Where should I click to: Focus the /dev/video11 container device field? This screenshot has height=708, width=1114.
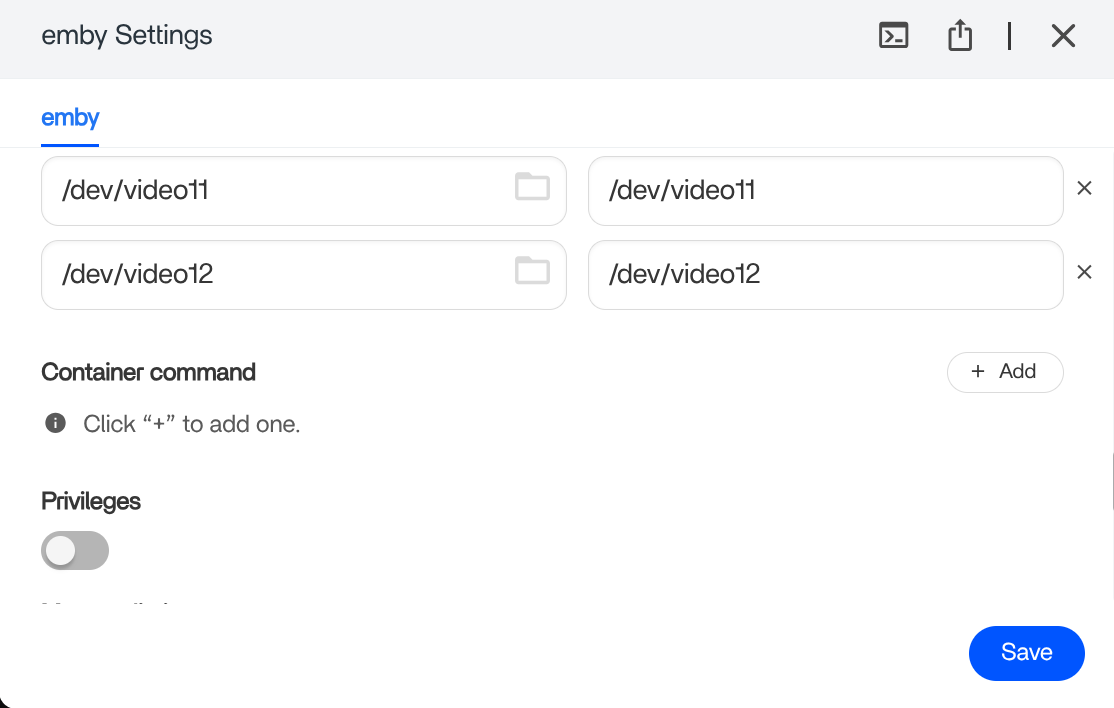tap(824, 190)
